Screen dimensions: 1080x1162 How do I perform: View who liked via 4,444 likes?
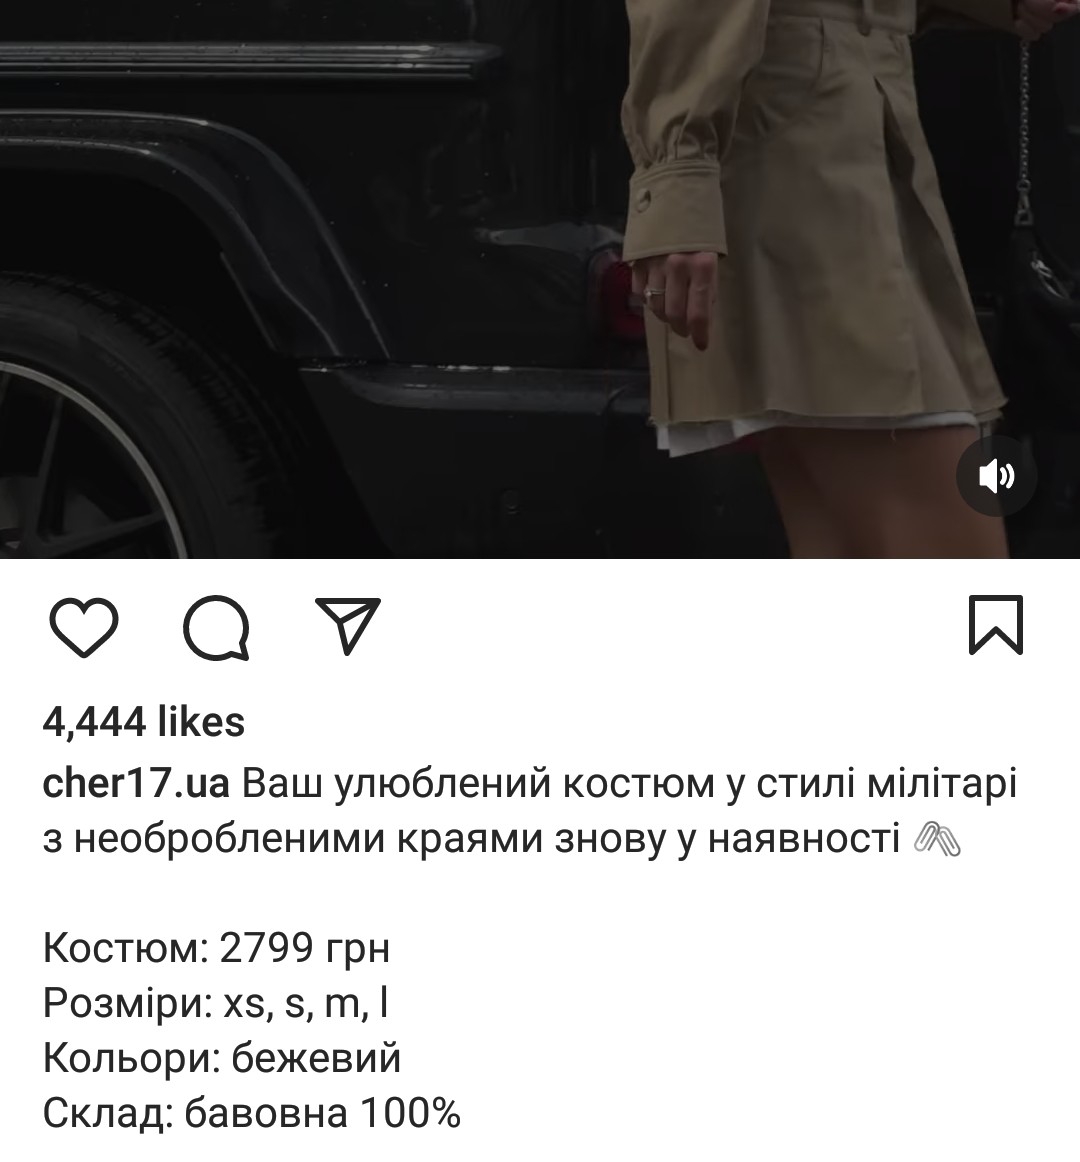click(144, 722)
